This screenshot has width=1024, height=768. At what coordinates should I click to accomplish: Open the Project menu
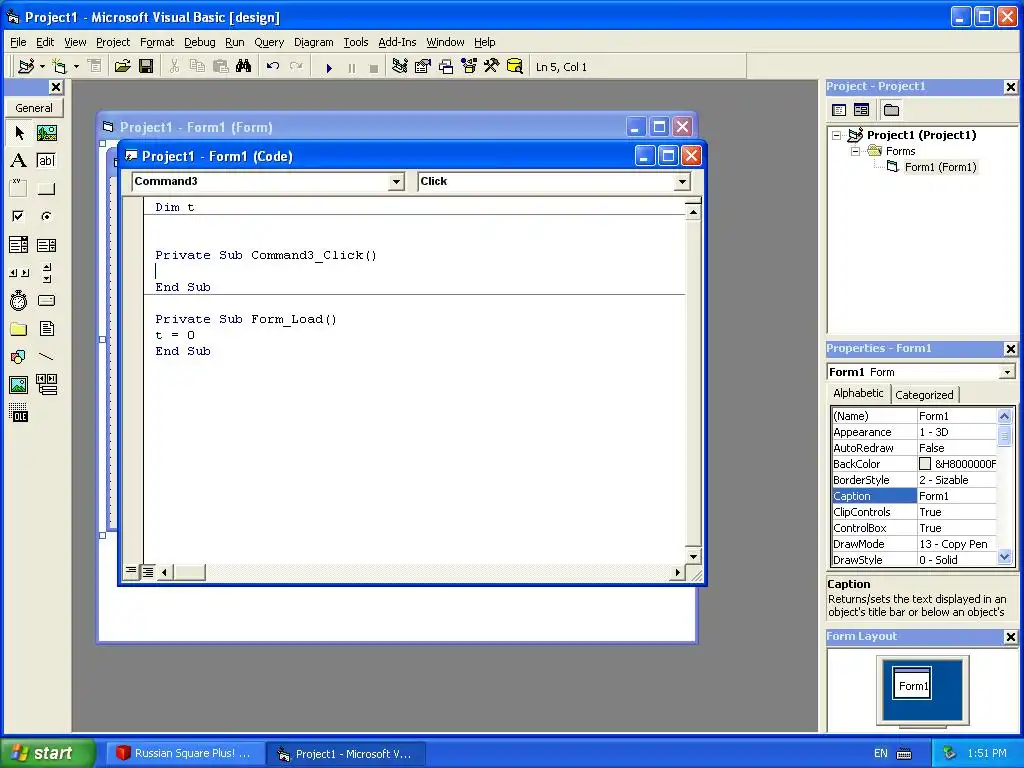(x=113, y=42)
